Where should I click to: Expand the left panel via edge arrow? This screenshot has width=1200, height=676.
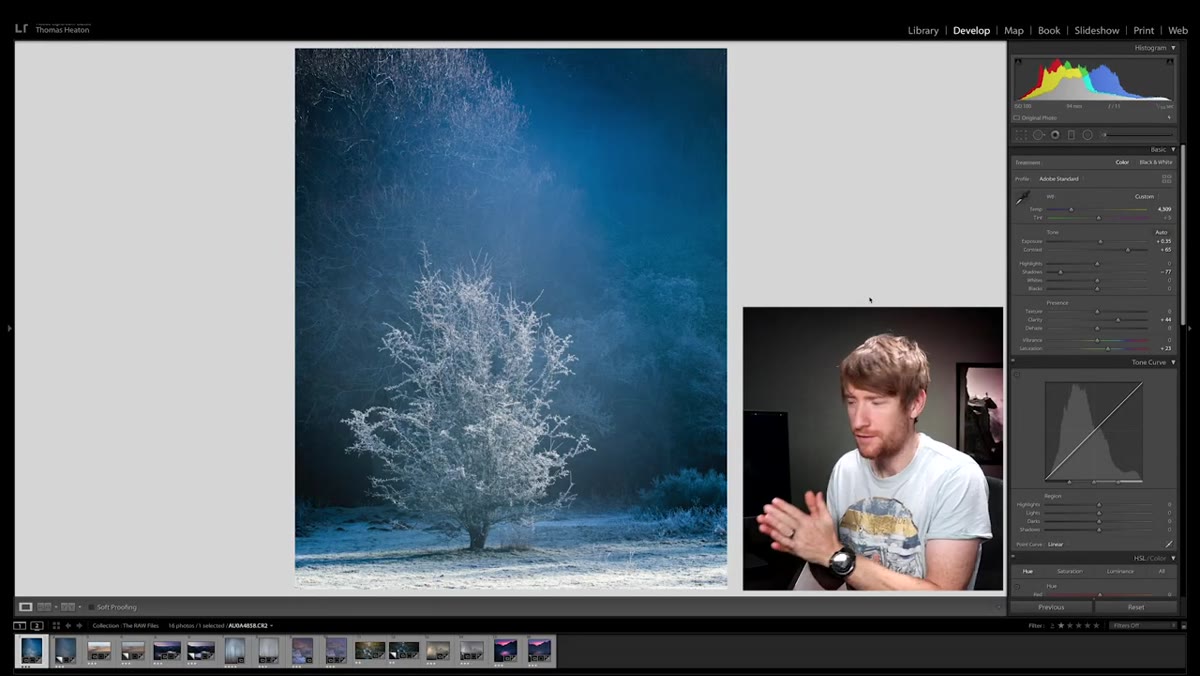click(8, 327)
